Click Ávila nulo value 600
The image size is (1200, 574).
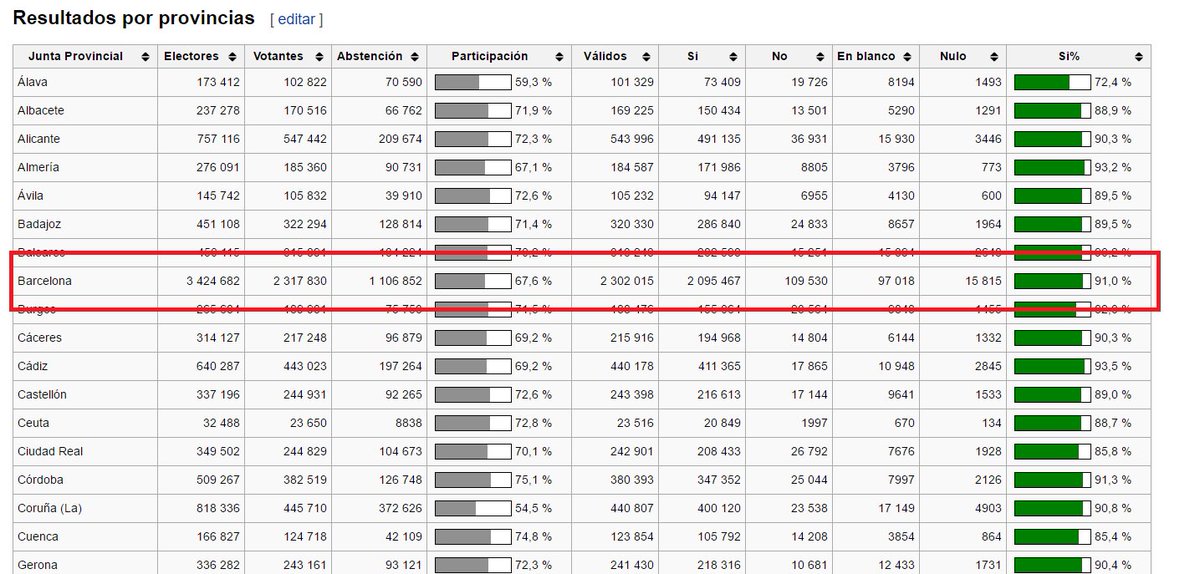tap(990, 195)
